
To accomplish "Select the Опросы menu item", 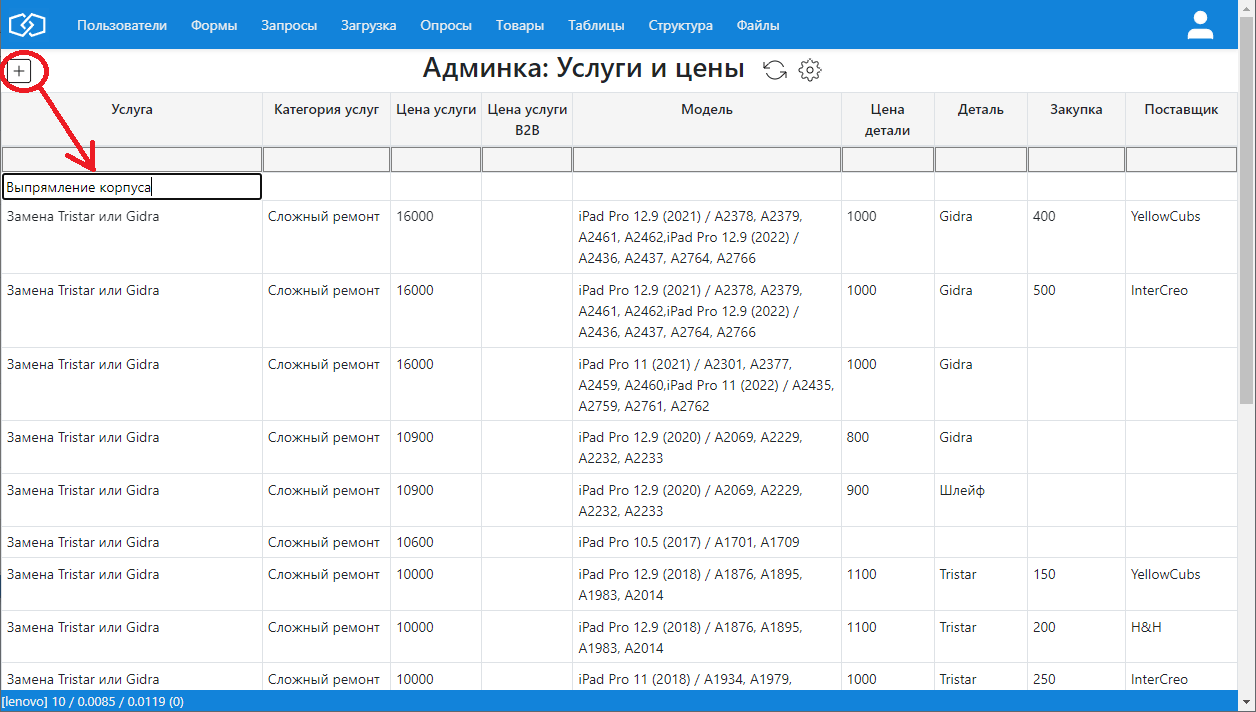I will (x=446, y=25).
